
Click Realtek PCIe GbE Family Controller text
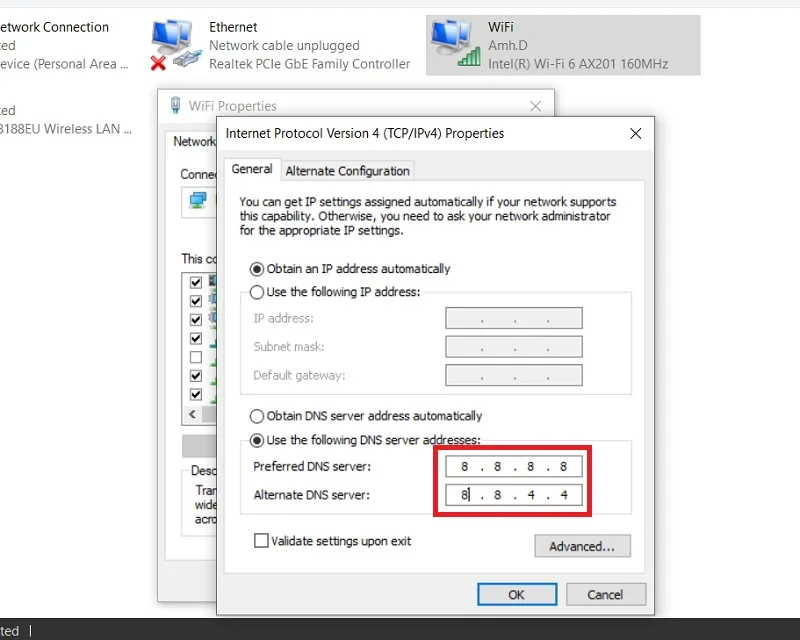(x=310, y=64)
